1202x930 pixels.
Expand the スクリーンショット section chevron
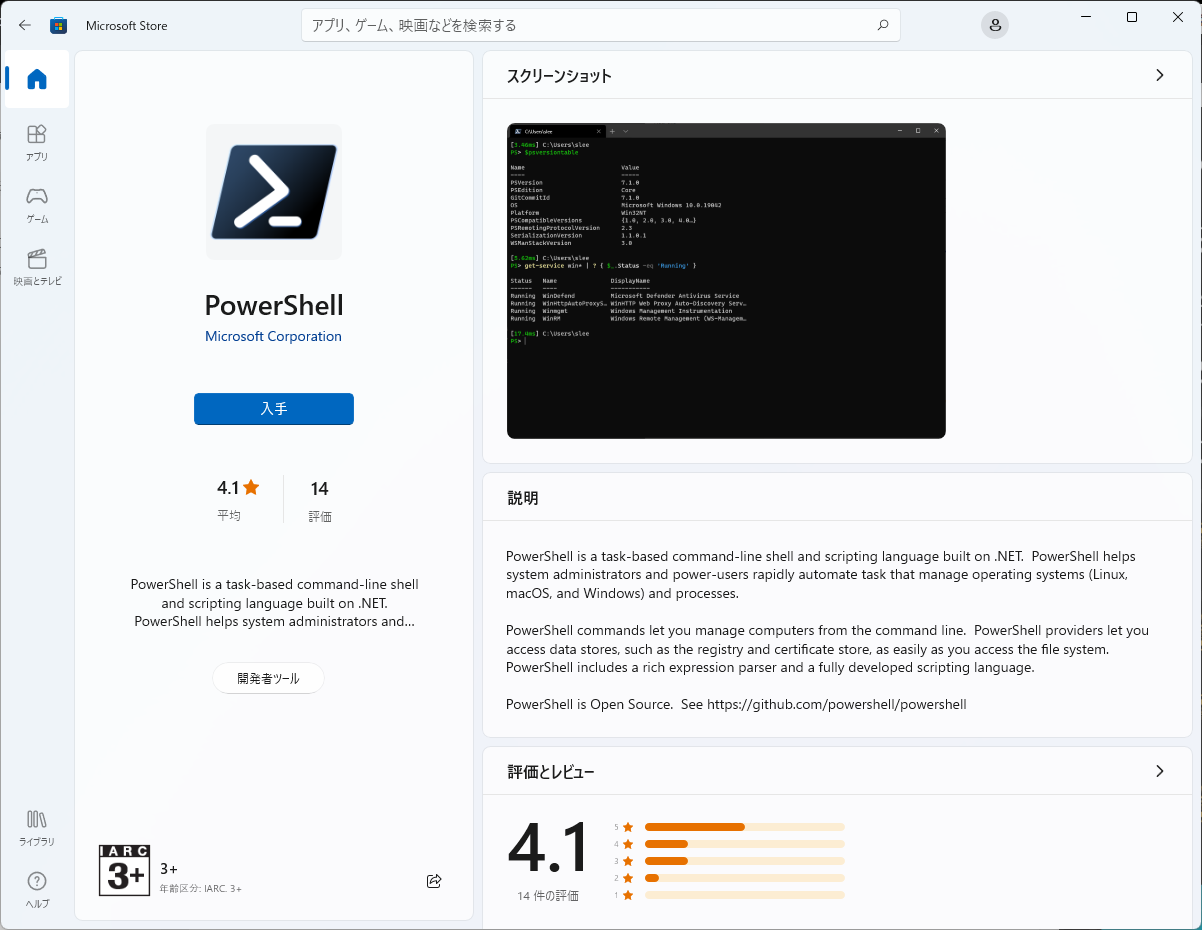point(1160,75)
